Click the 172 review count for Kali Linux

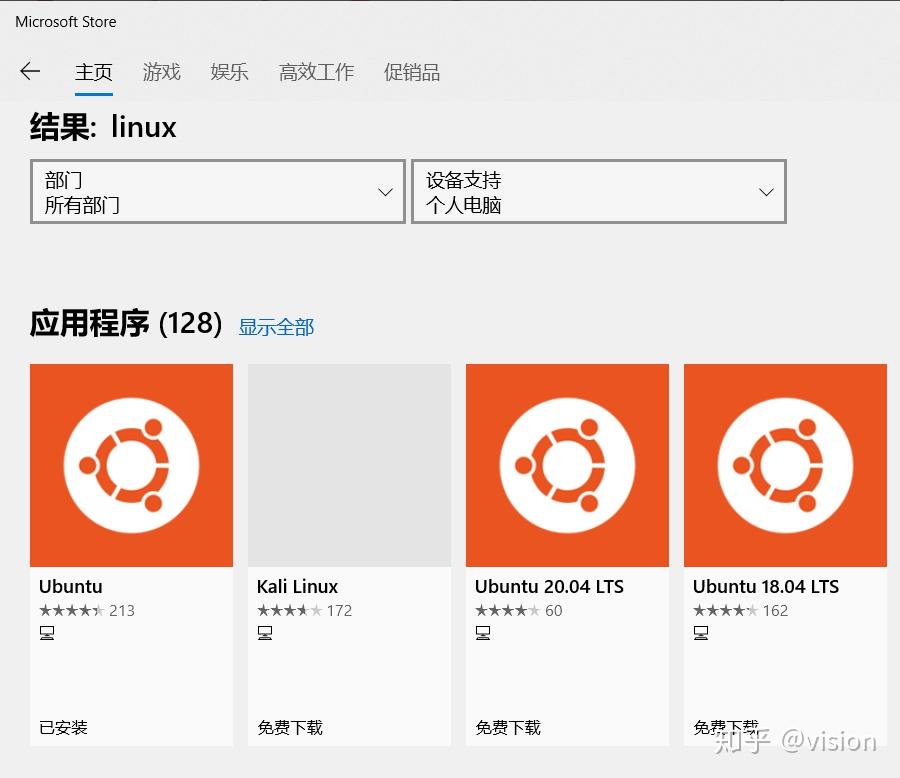[x=339, y=610]
